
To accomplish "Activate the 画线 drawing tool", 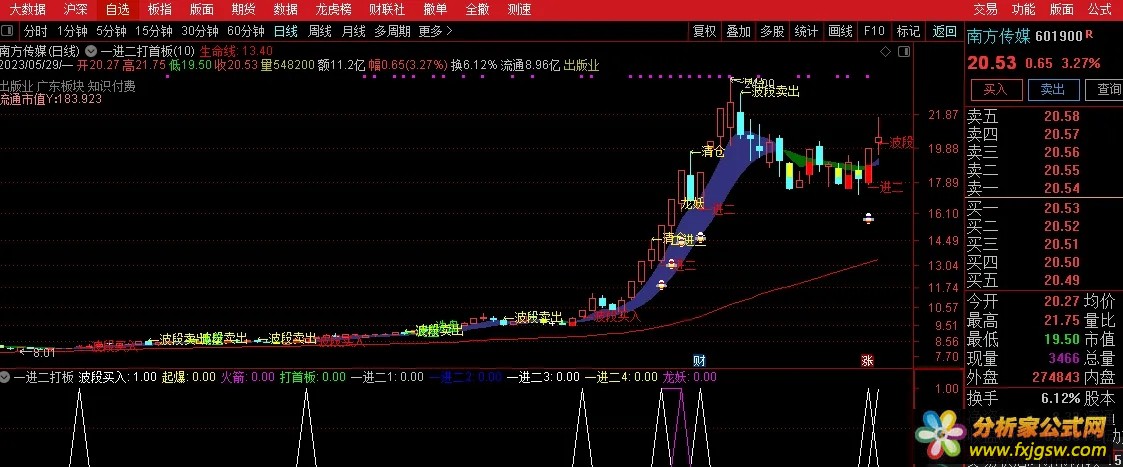I will click(840, 32).
